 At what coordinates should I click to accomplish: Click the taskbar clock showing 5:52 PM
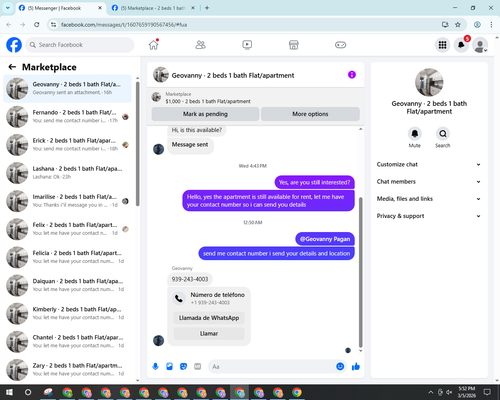[x=467, y=392]
